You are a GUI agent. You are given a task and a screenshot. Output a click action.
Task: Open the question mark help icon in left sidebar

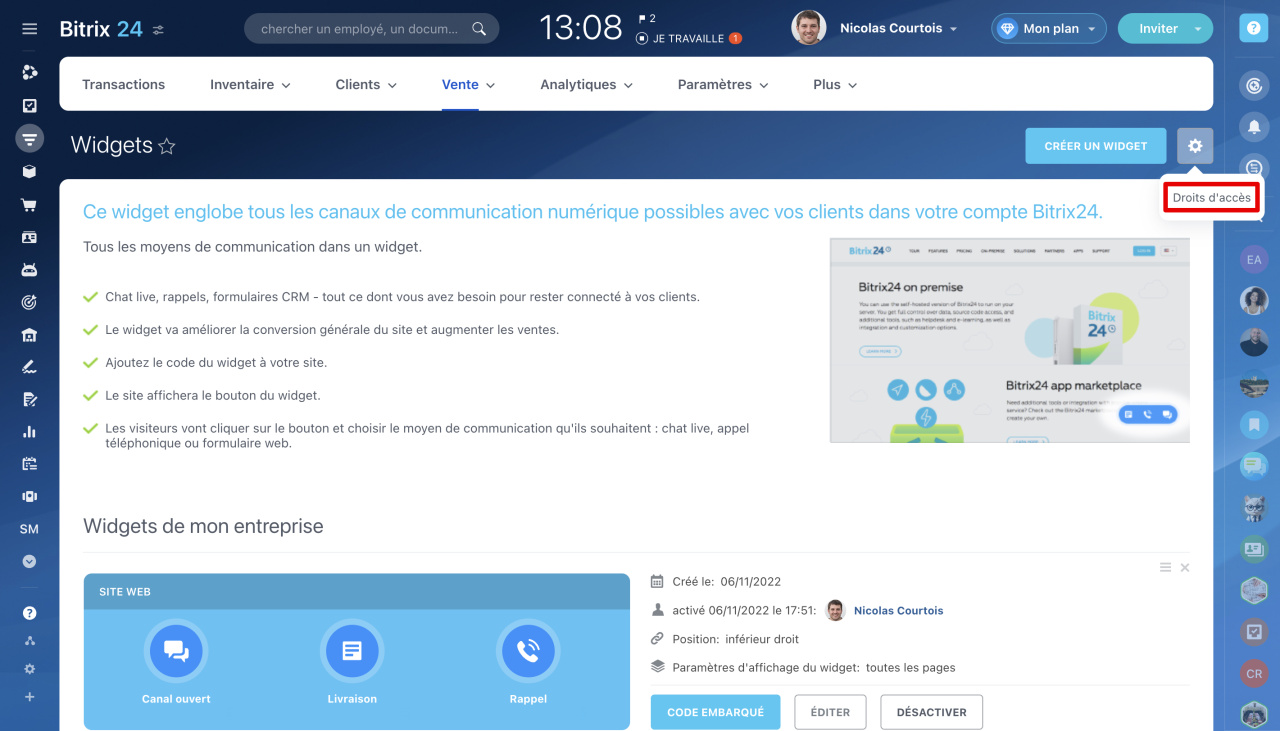coord(29,613)
